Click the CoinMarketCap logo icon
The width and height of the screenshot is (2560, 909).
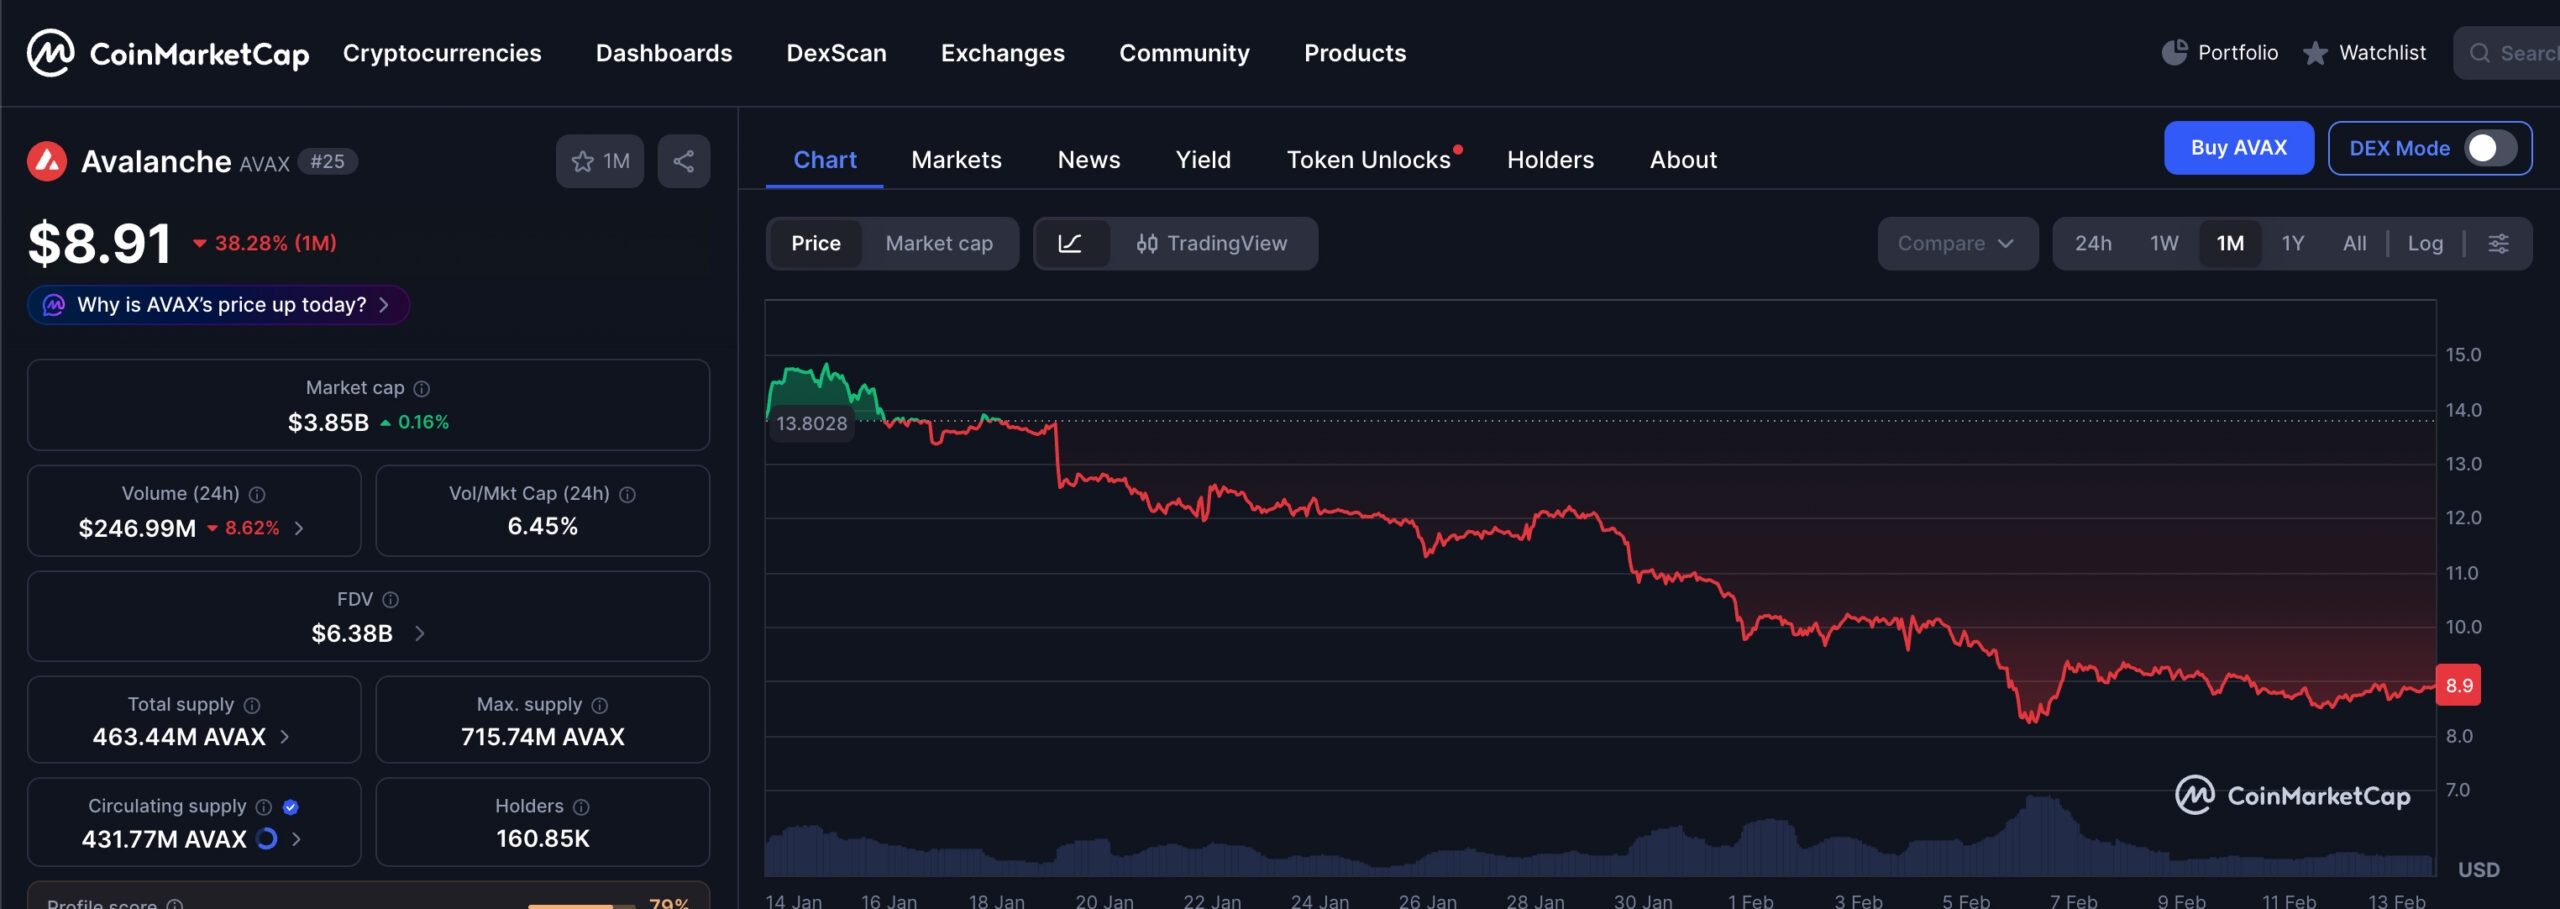50,53
